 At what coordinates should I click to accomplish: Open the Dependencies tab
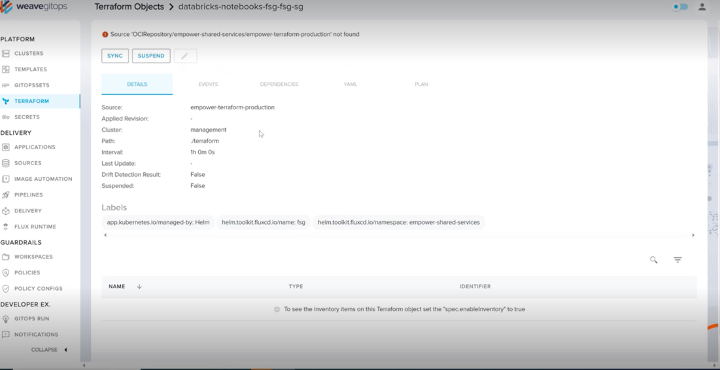pos(279,84)
